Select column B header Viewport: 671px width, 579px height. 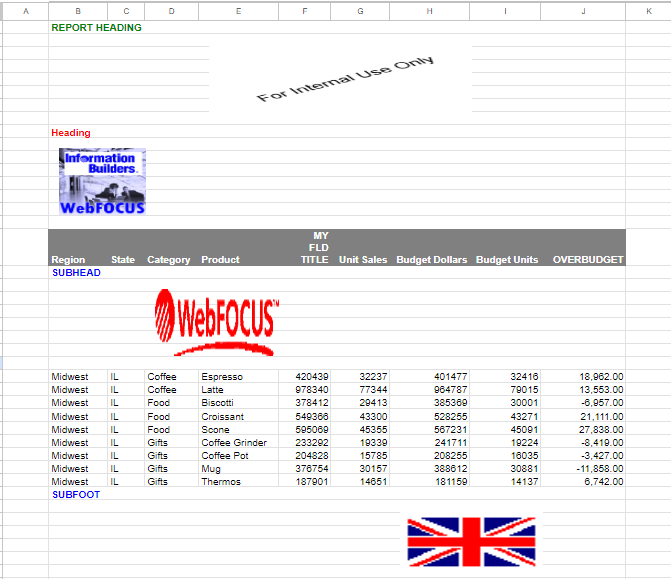point(78,12)
